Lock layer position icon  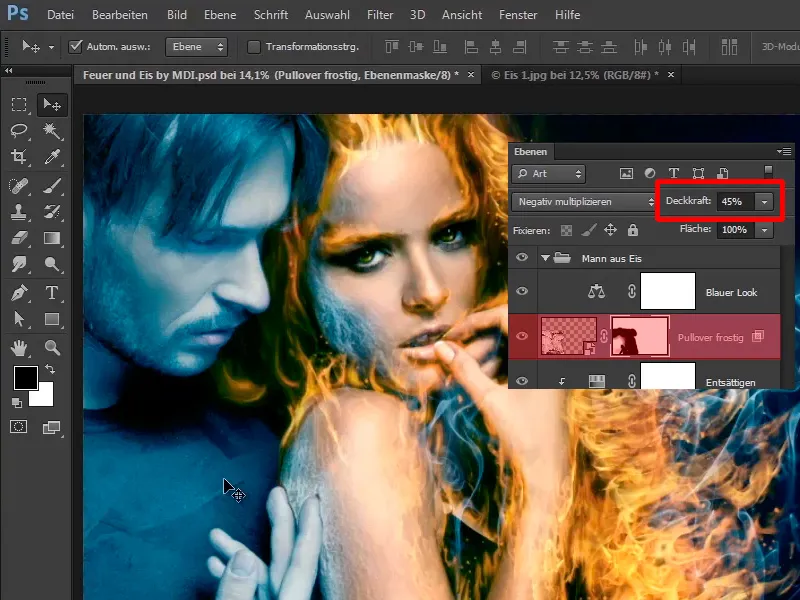[x=610, y=231]
